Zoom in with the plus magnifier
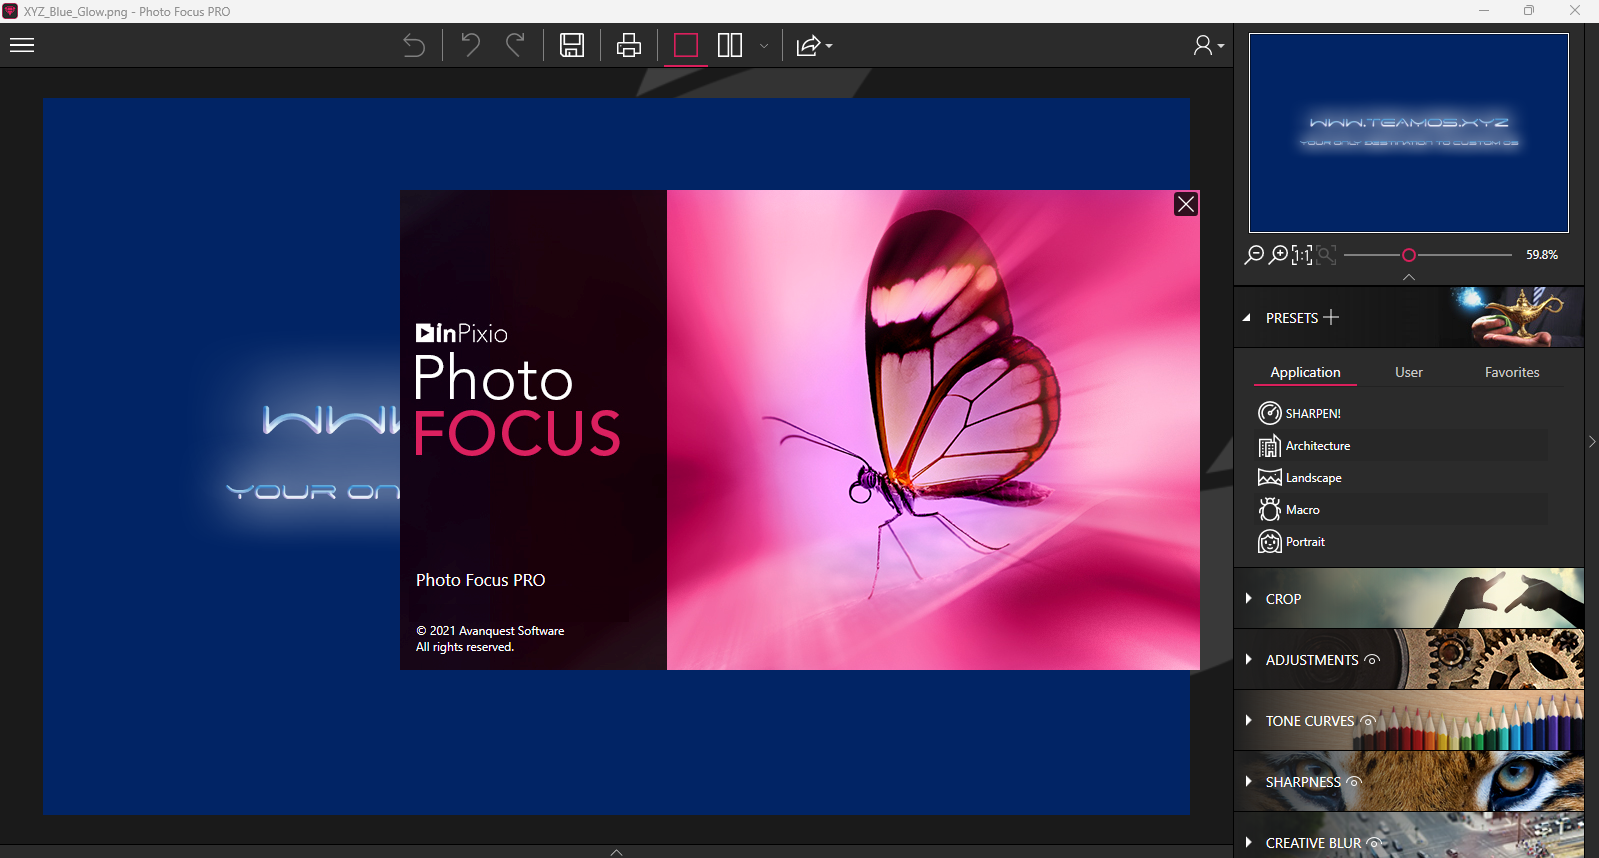 (x=1278, y=255)
